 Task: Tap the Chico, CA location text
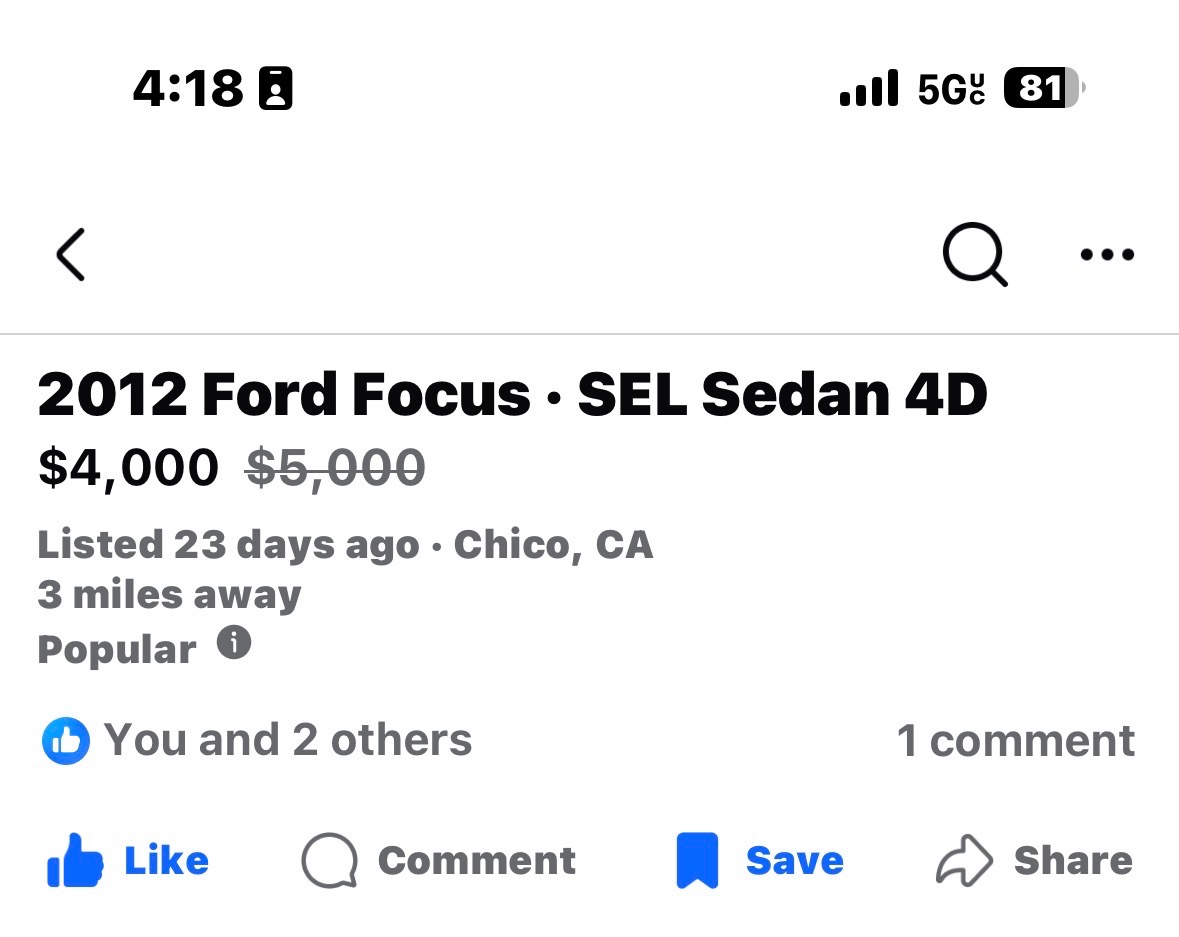(x=553, y=545)
